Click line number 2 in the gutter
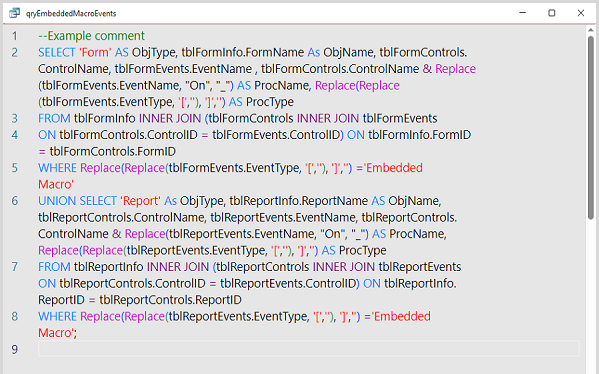 click(15, 52)
